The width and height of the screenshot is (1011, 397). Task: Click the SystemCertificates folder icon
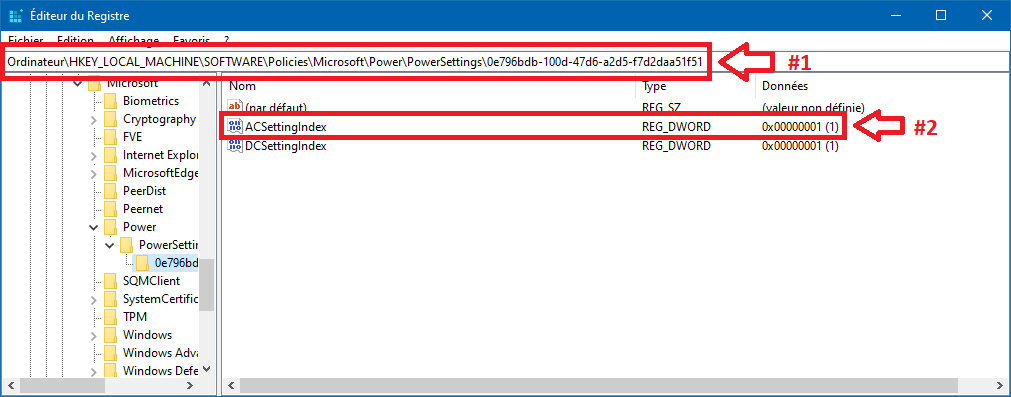coord(111,299)
